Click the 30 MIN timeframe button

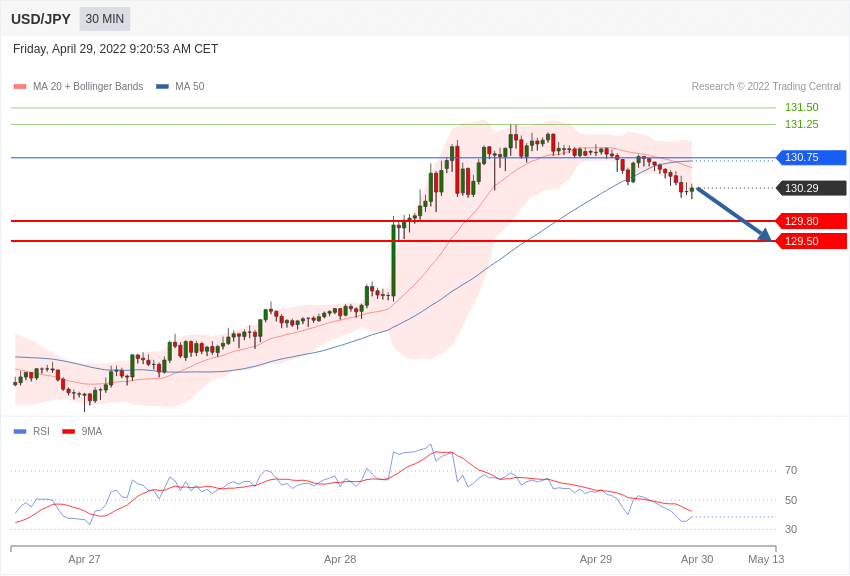click(x=105, y=19)
